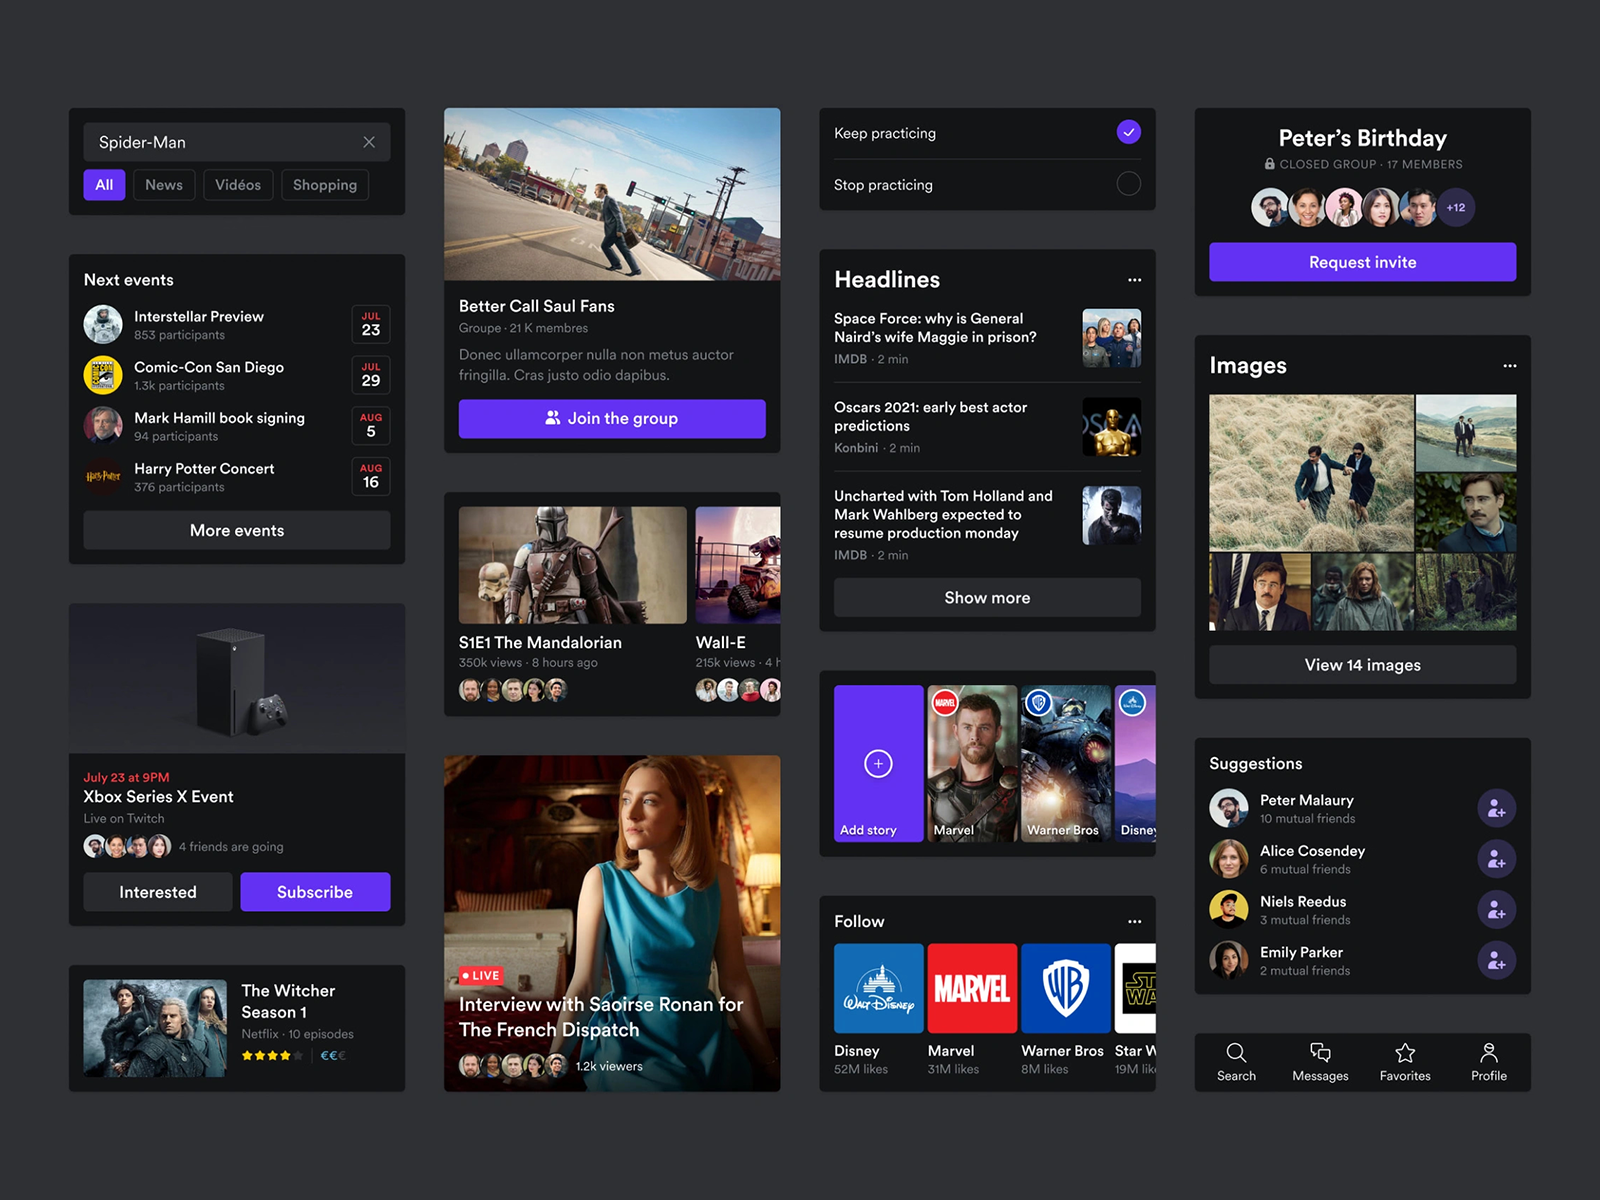Subscribe to the Xbox Series X Event

point(315,892)
